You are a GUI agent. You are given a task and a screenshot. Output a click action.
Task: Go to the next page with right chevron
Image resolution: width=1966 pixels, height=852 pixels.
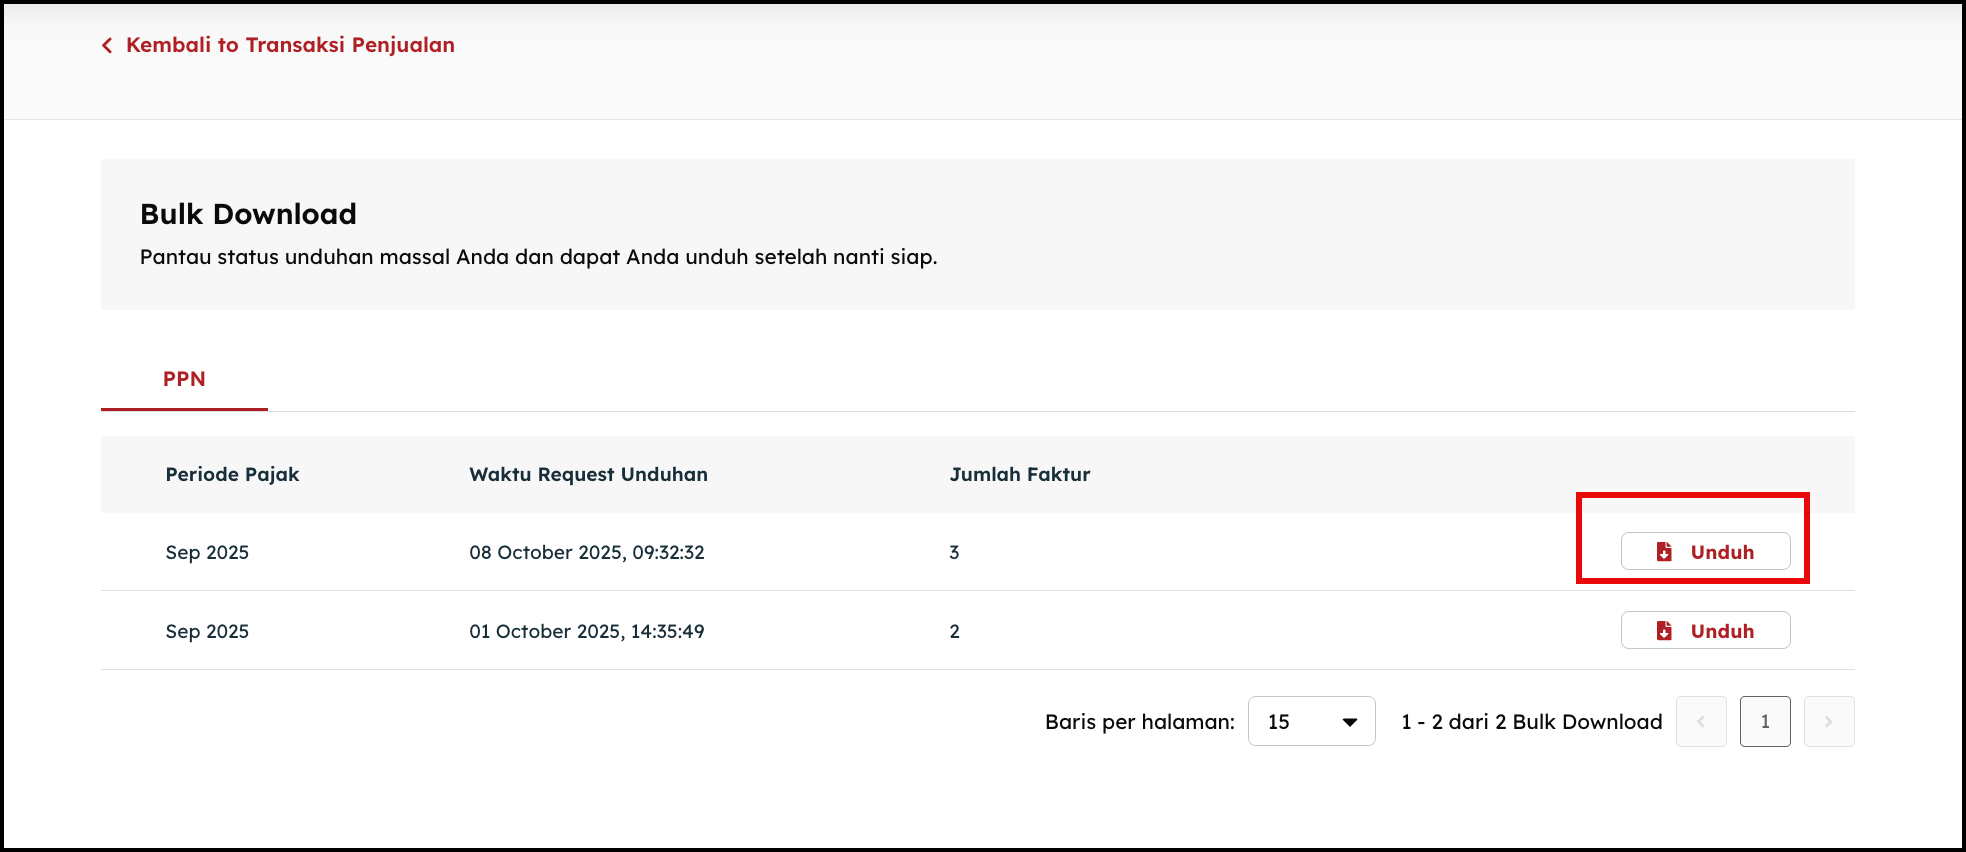[x=1828, y=722]
